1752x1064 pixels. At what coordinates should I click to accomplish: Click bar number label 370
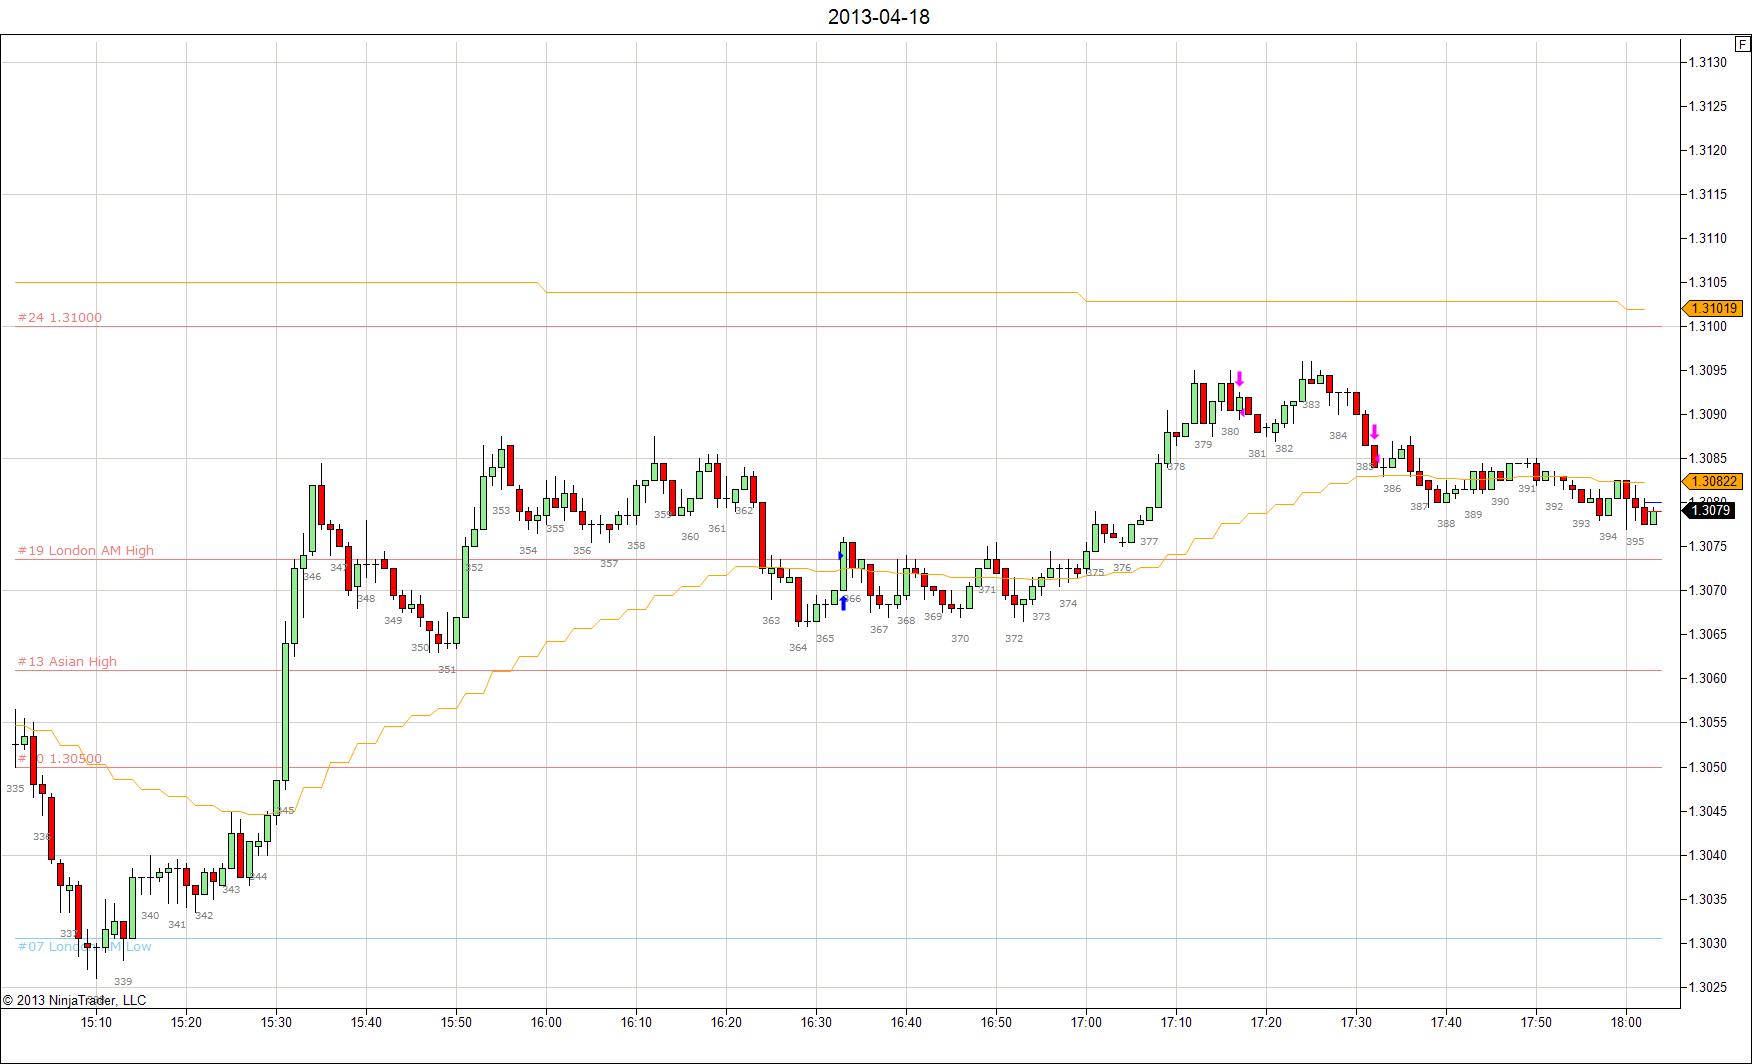960,639
